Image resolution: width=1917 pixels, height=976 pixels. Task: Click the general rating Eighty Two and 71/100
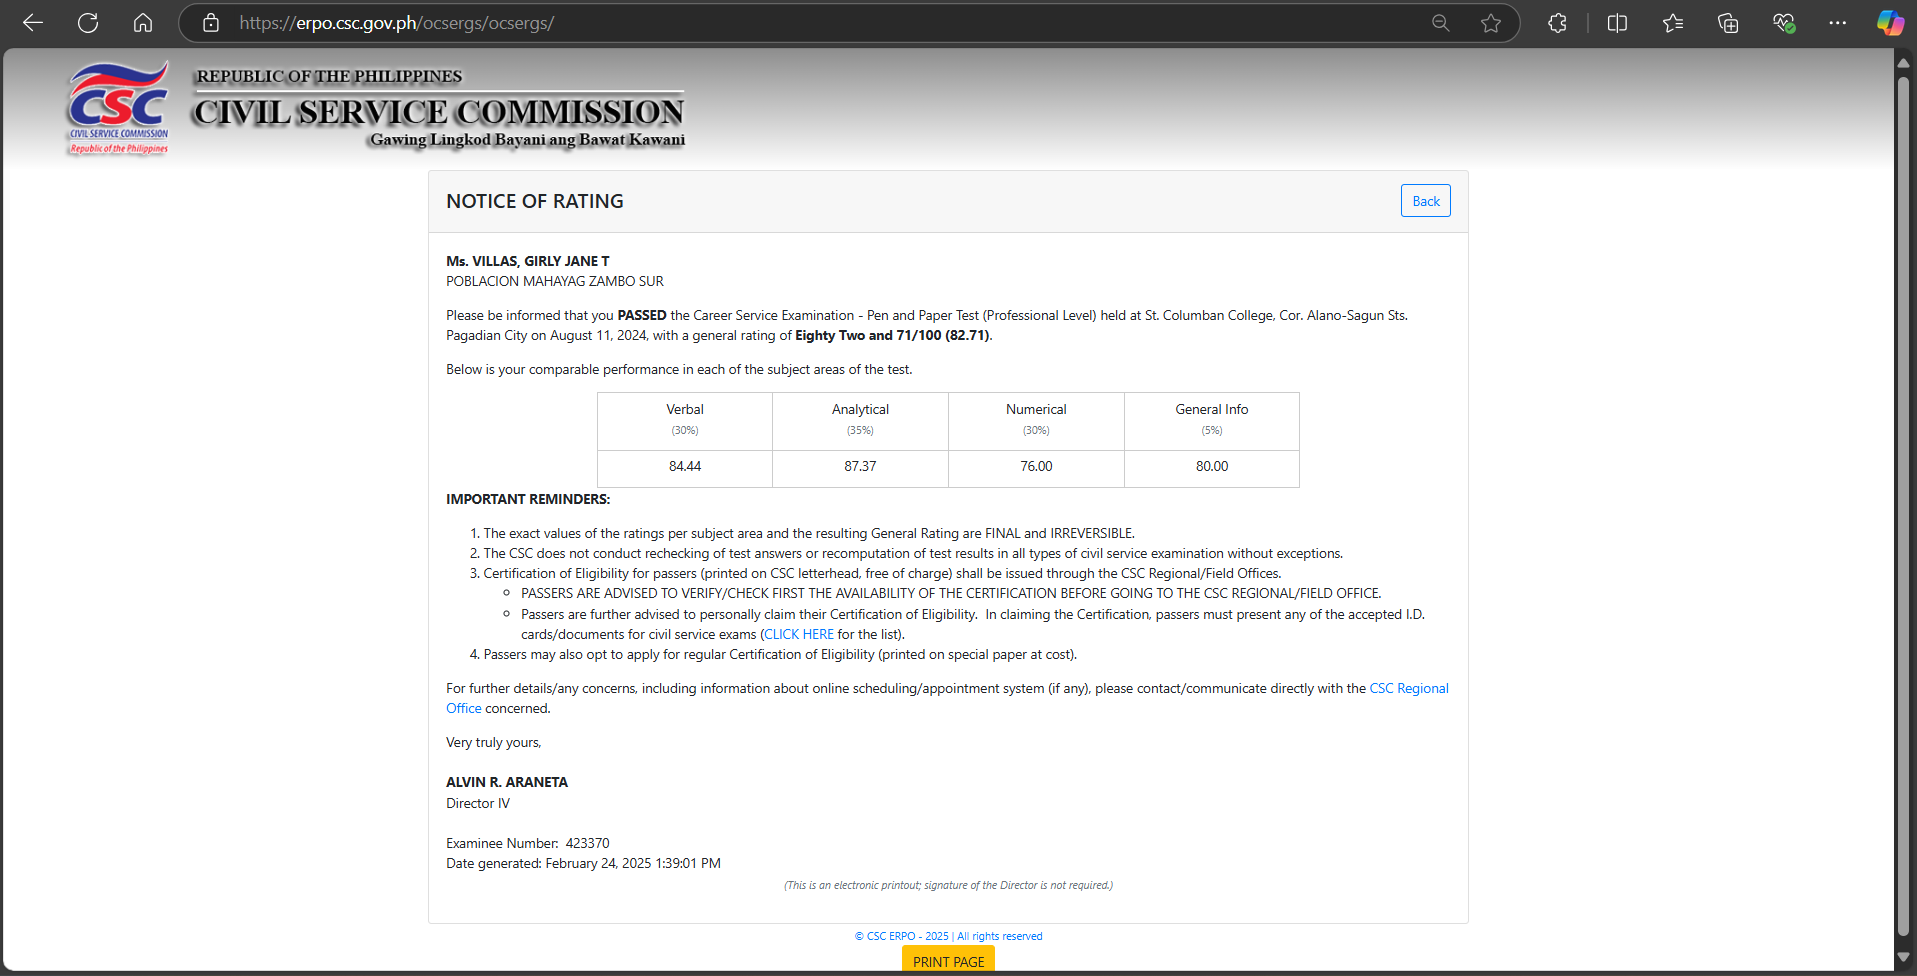pos(893,335)
